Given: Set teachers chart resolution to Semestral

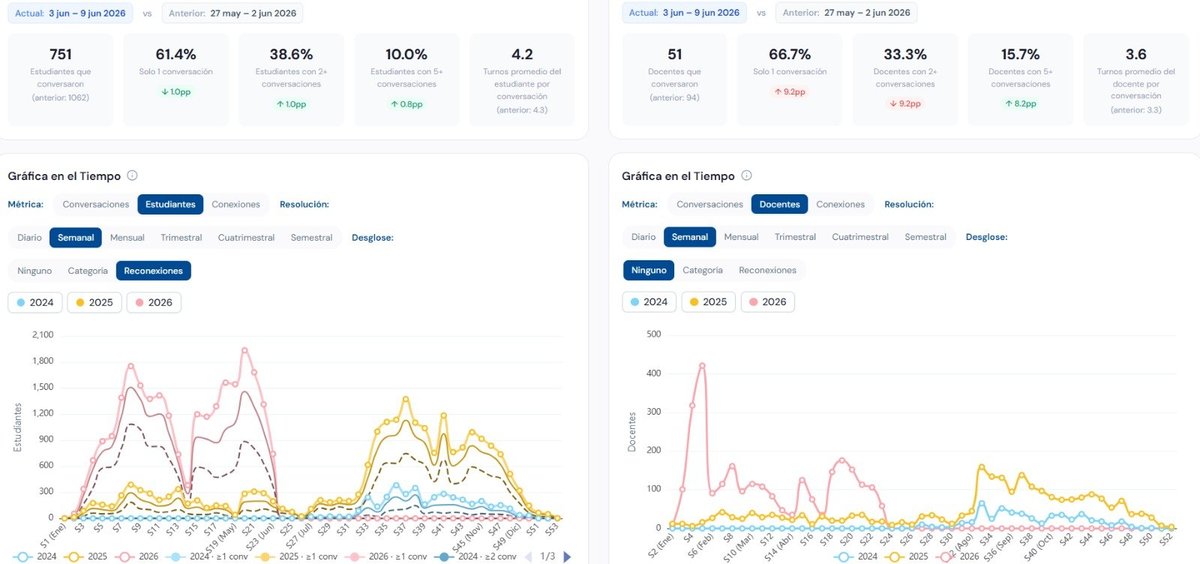Looking at the screenshot, I should [926, 237].
